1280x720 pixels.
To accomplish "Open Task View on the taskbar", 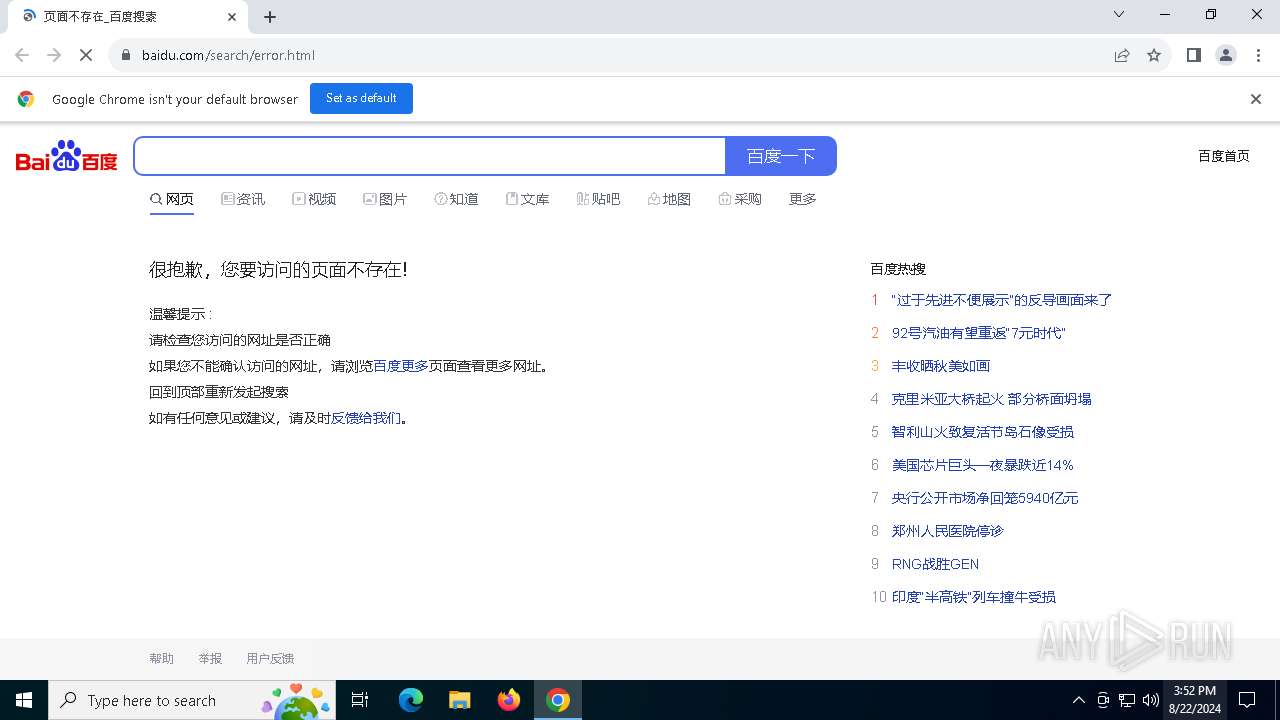I will [x=360, y=700].
